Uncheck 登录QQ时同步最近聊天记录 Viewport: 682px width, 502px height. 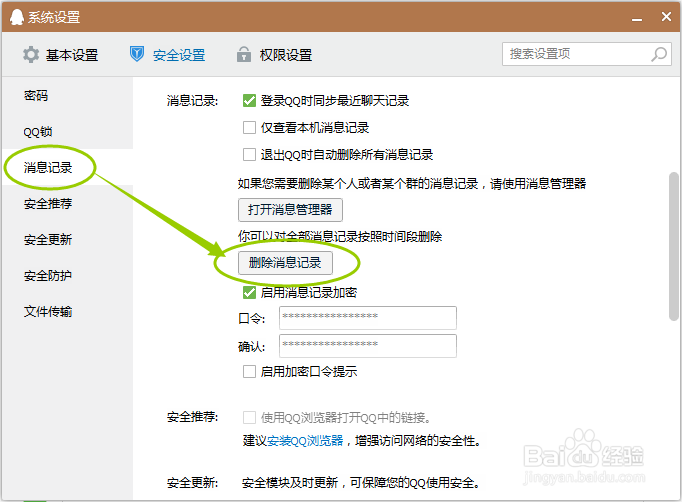(249, 101)
